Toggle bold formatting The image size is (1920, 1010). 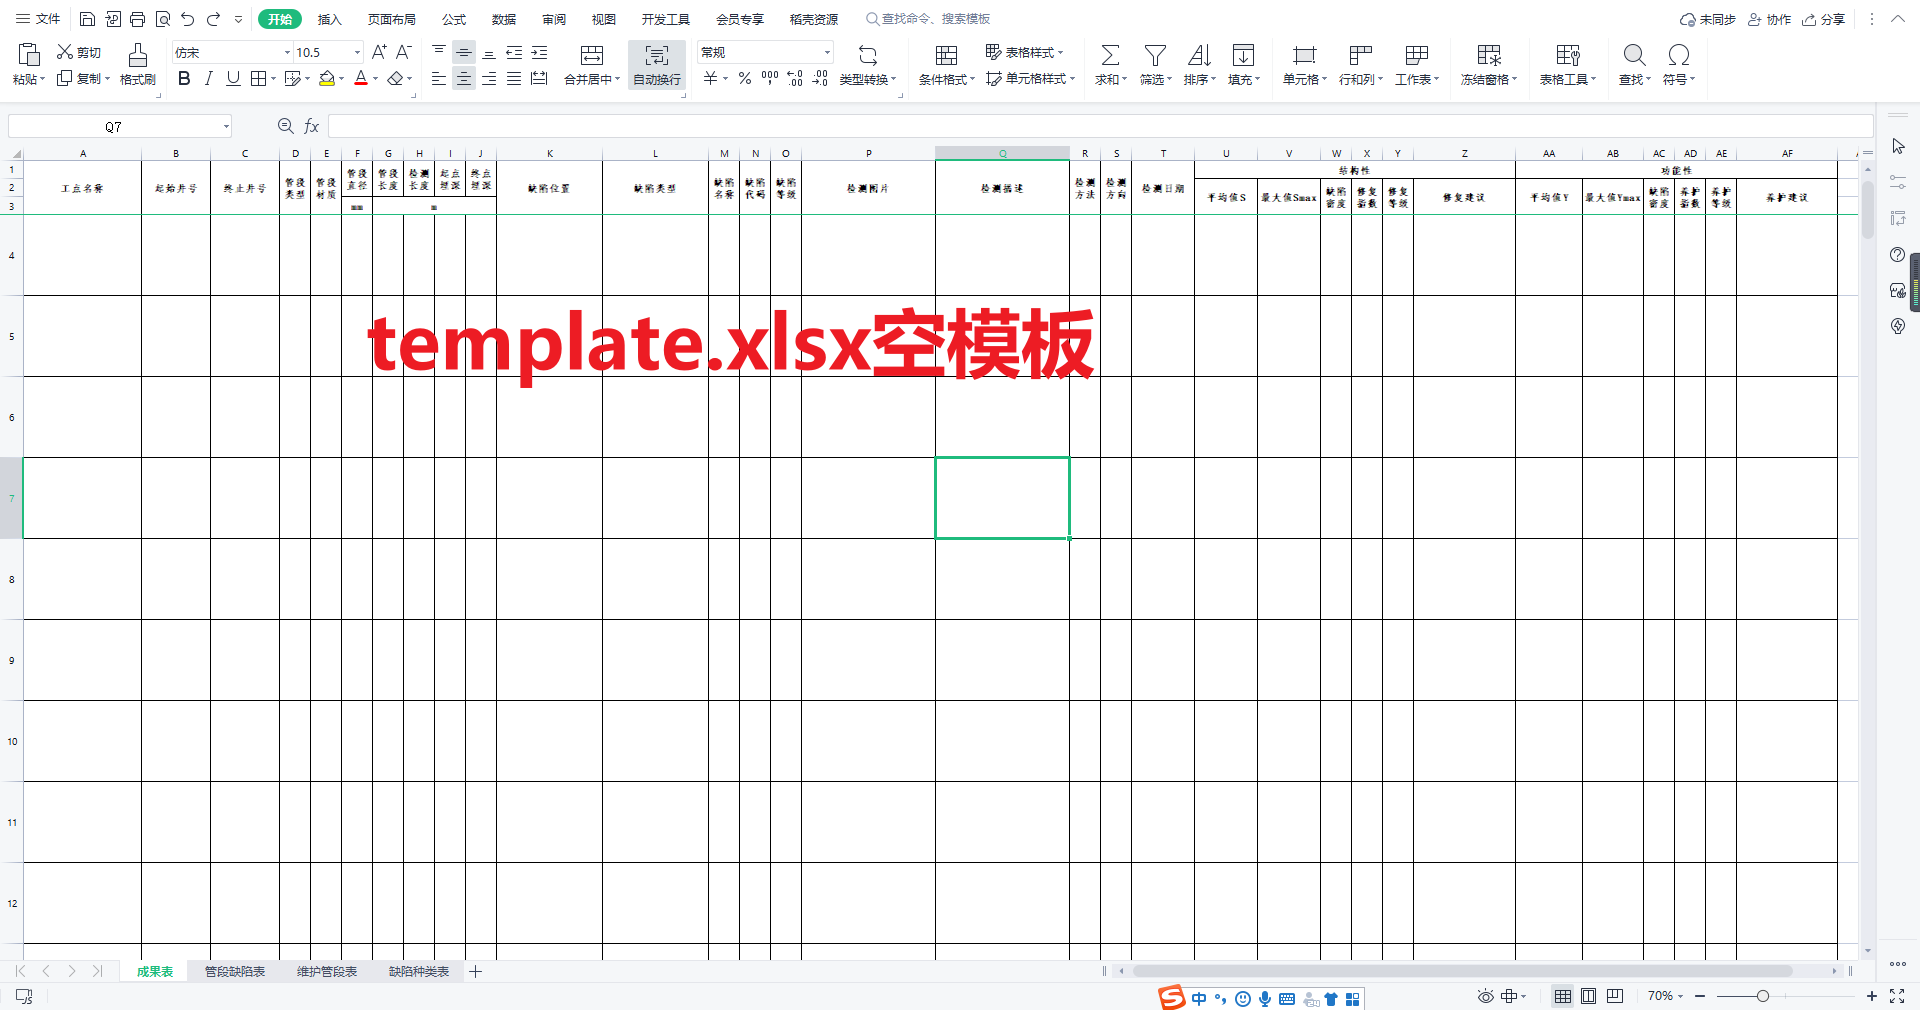(183, 79)
